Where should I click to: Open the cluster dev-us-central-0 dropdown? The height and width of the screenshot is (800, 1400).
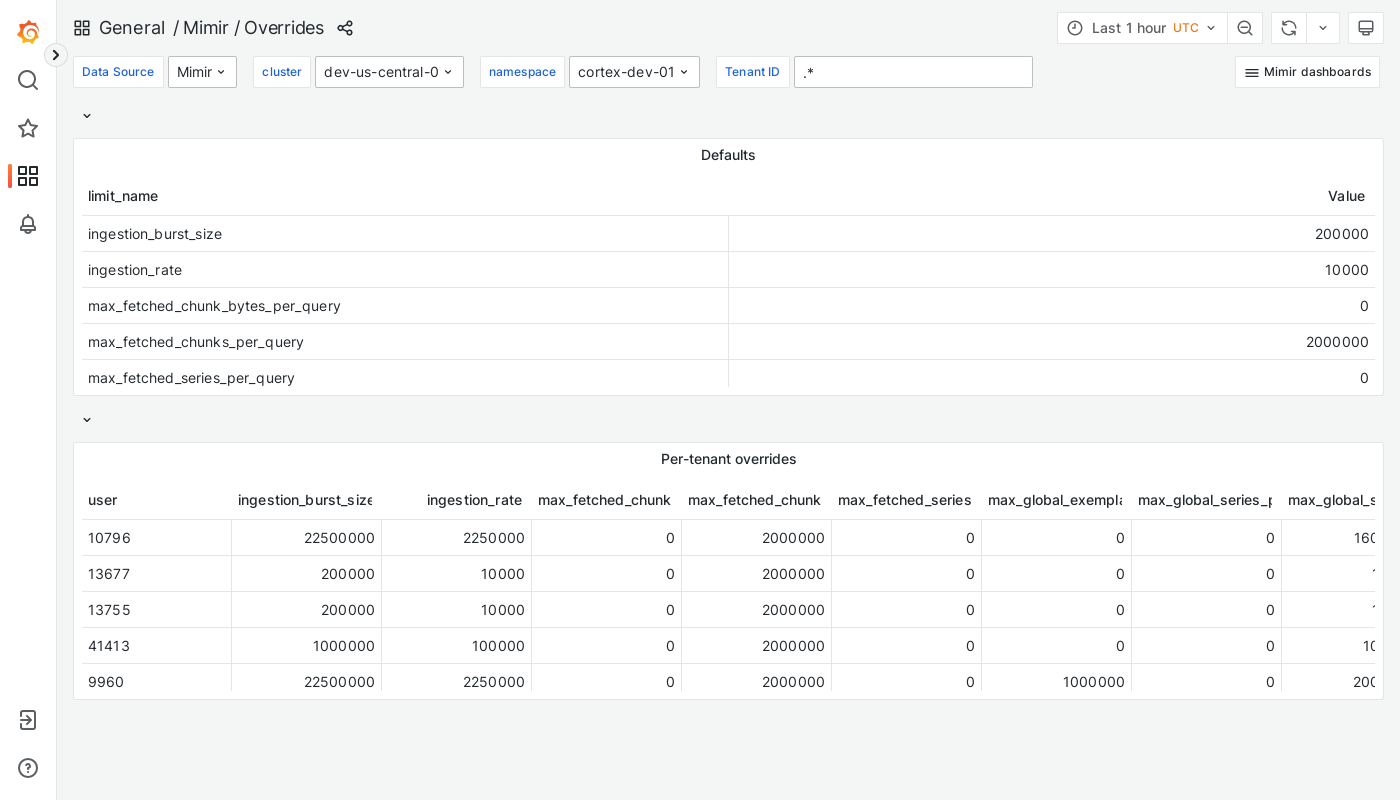pyautogui.click(x=389, y=72)
